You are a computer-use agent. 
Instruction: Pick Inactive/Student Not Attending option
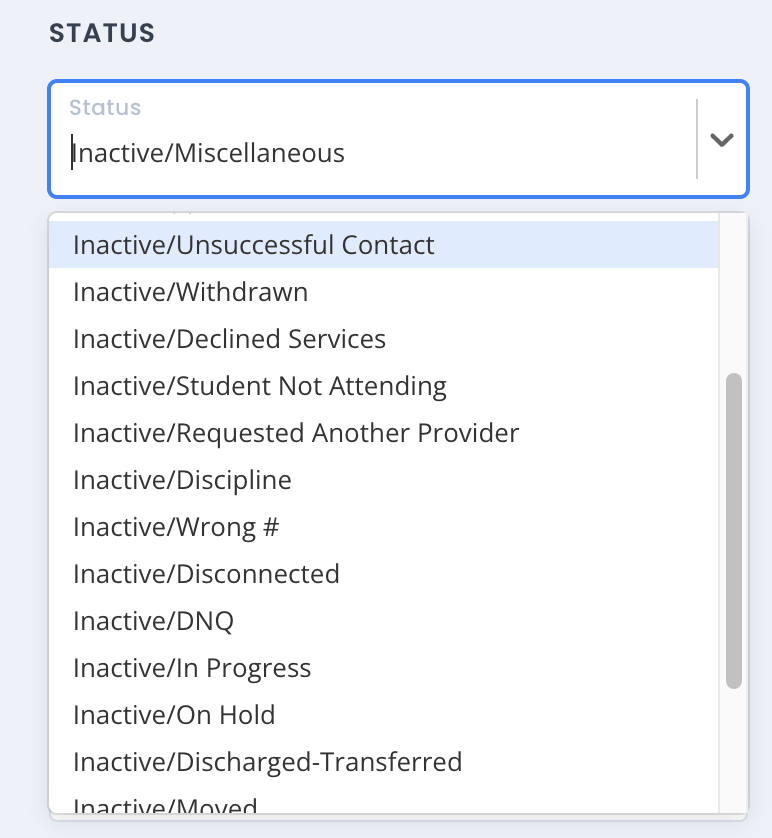(260, 386)
